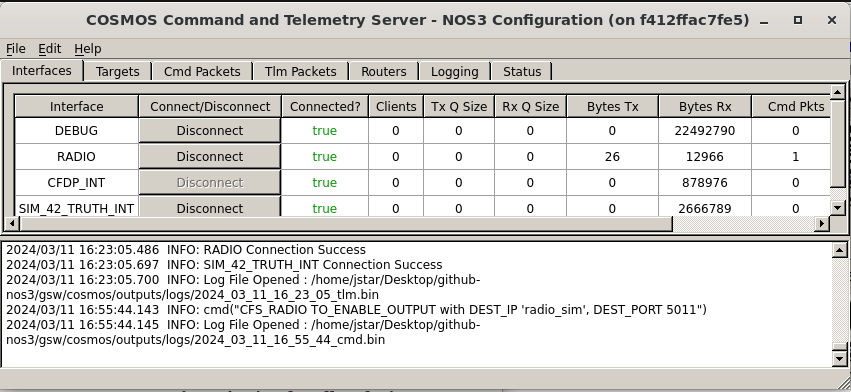Click the Cmd Pkts column header

[x=791, y=106]
